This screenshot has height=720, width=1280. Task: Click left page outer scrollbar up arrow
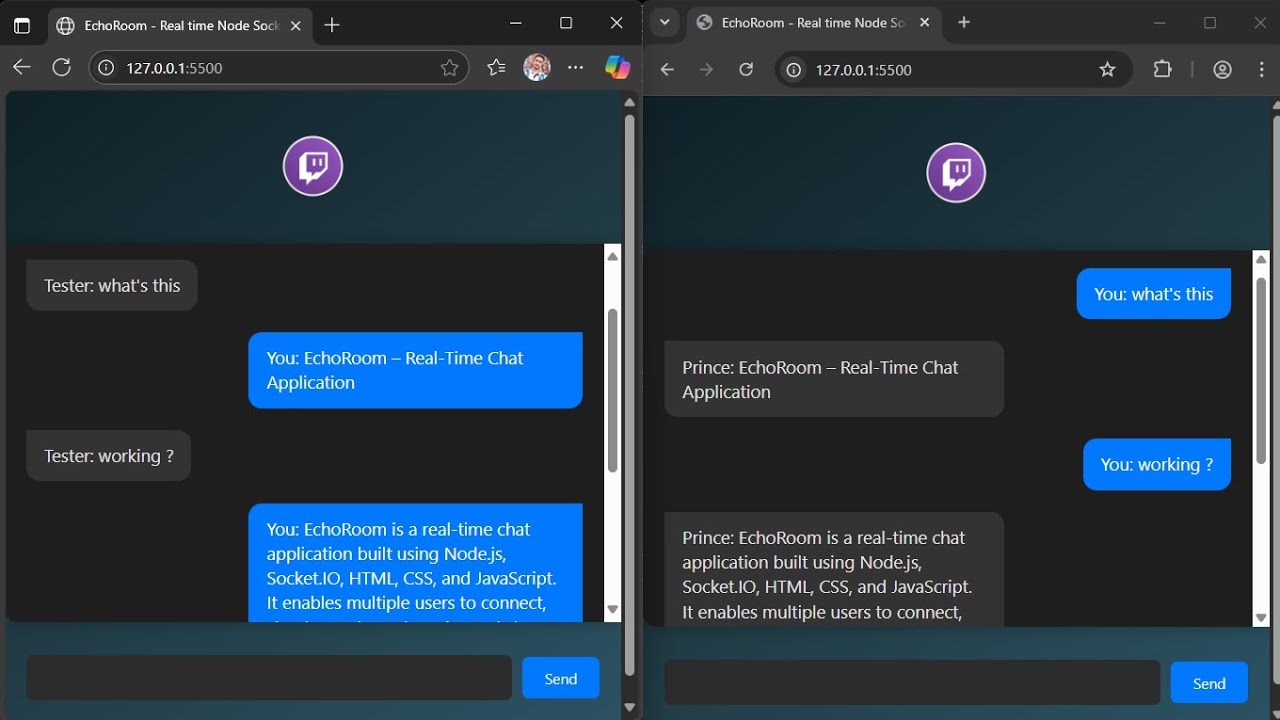coord(629,102)
